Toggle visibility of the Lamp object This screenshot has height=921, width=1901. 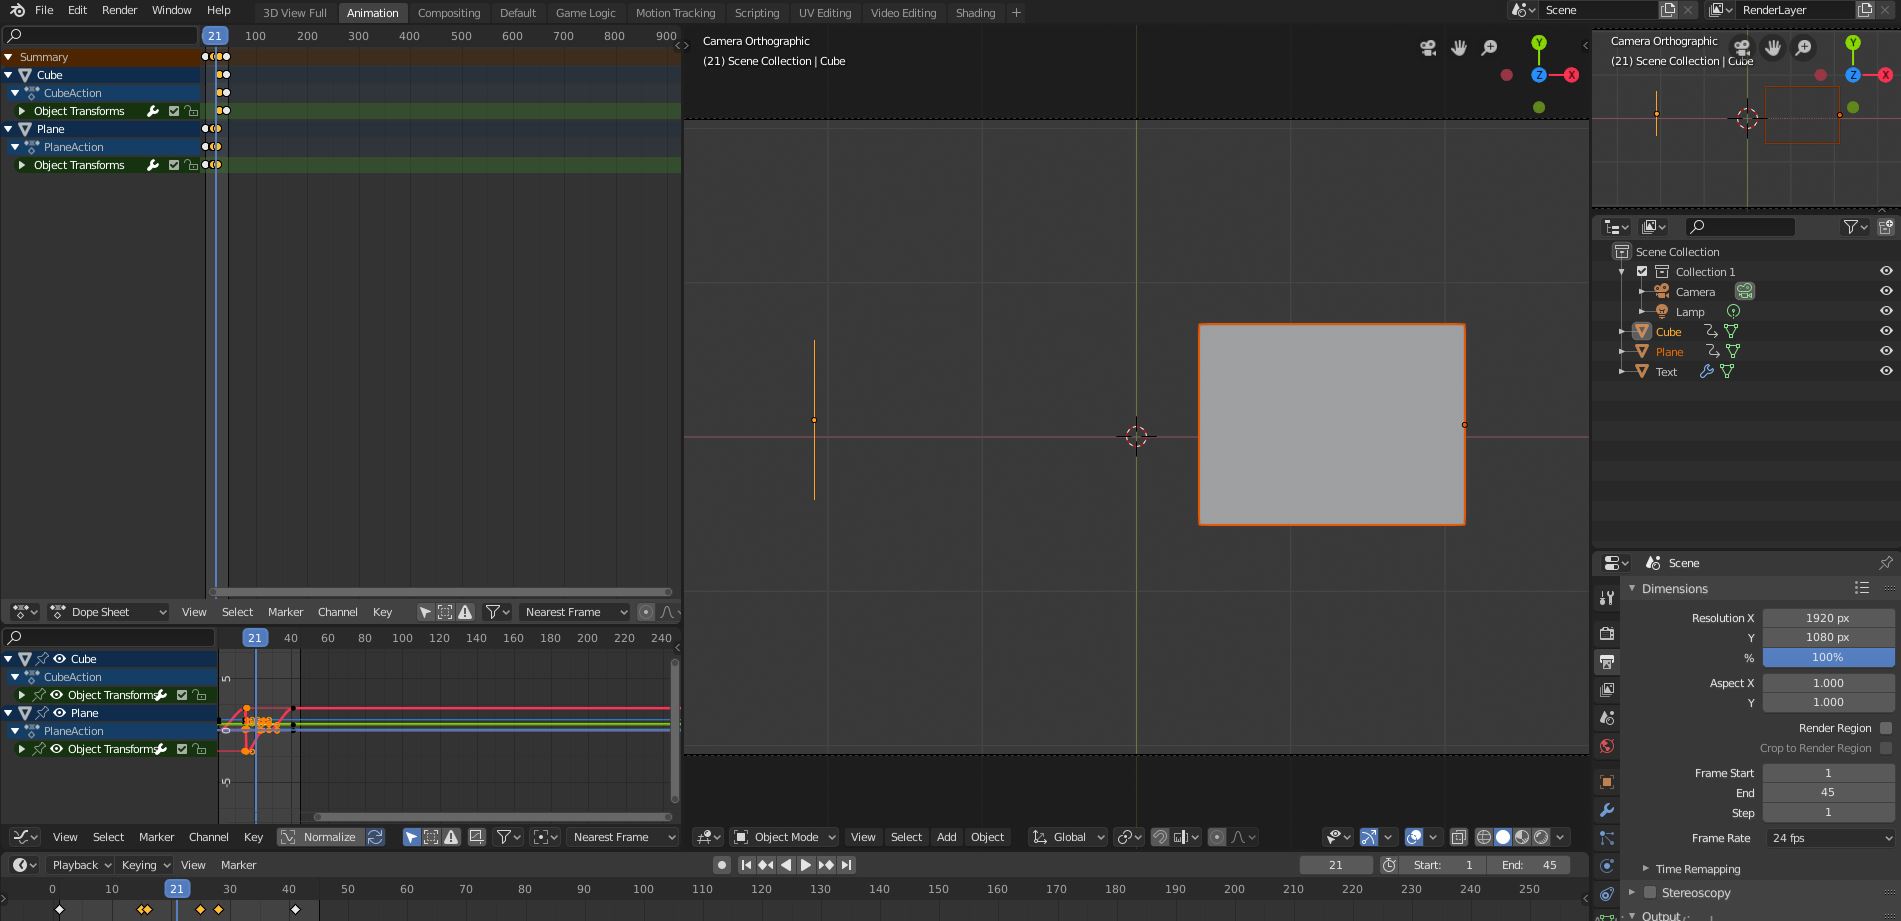(x=1885, y=311)
